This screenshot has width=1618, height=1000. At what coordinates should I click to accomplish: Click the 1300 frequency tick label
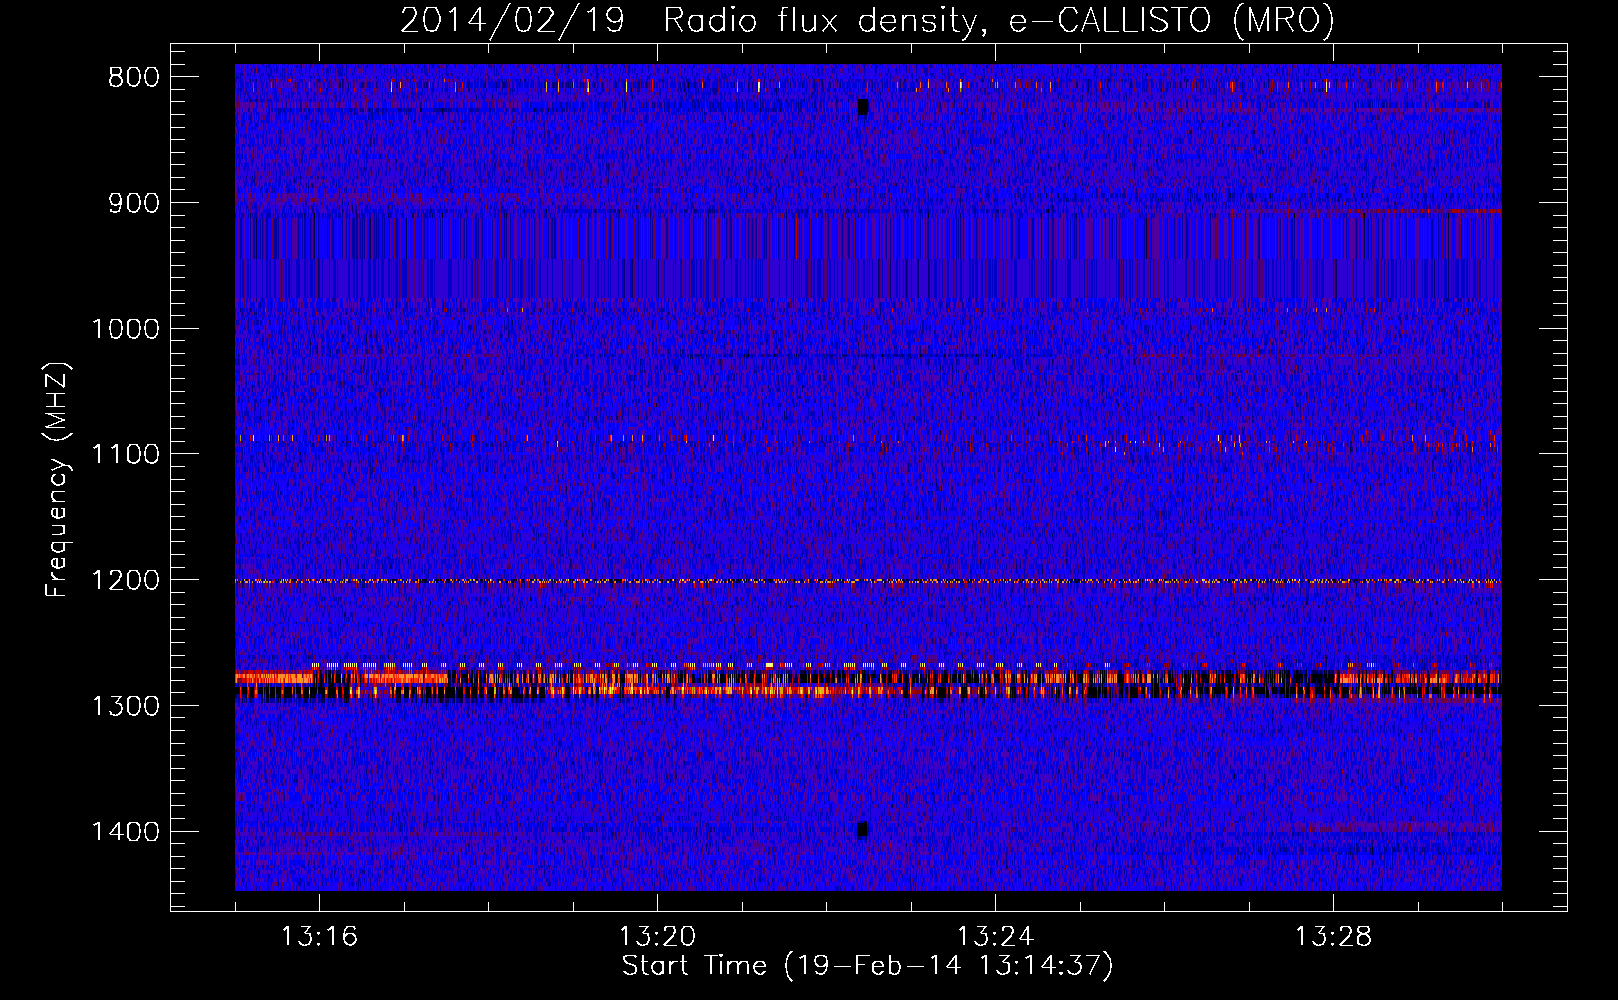coord(125,706)
